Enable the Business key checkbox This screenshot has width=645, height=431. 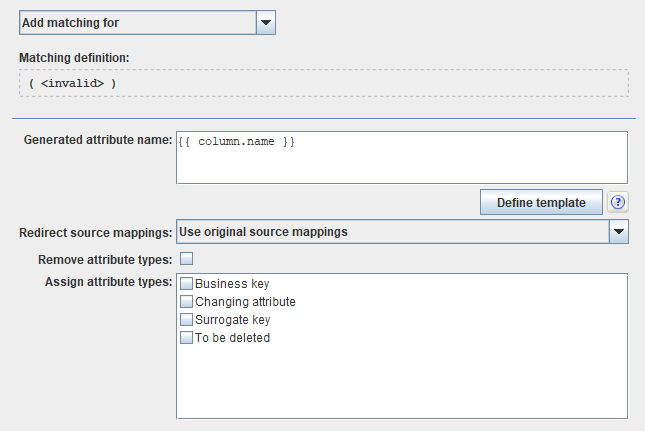[x=187, y=284]
